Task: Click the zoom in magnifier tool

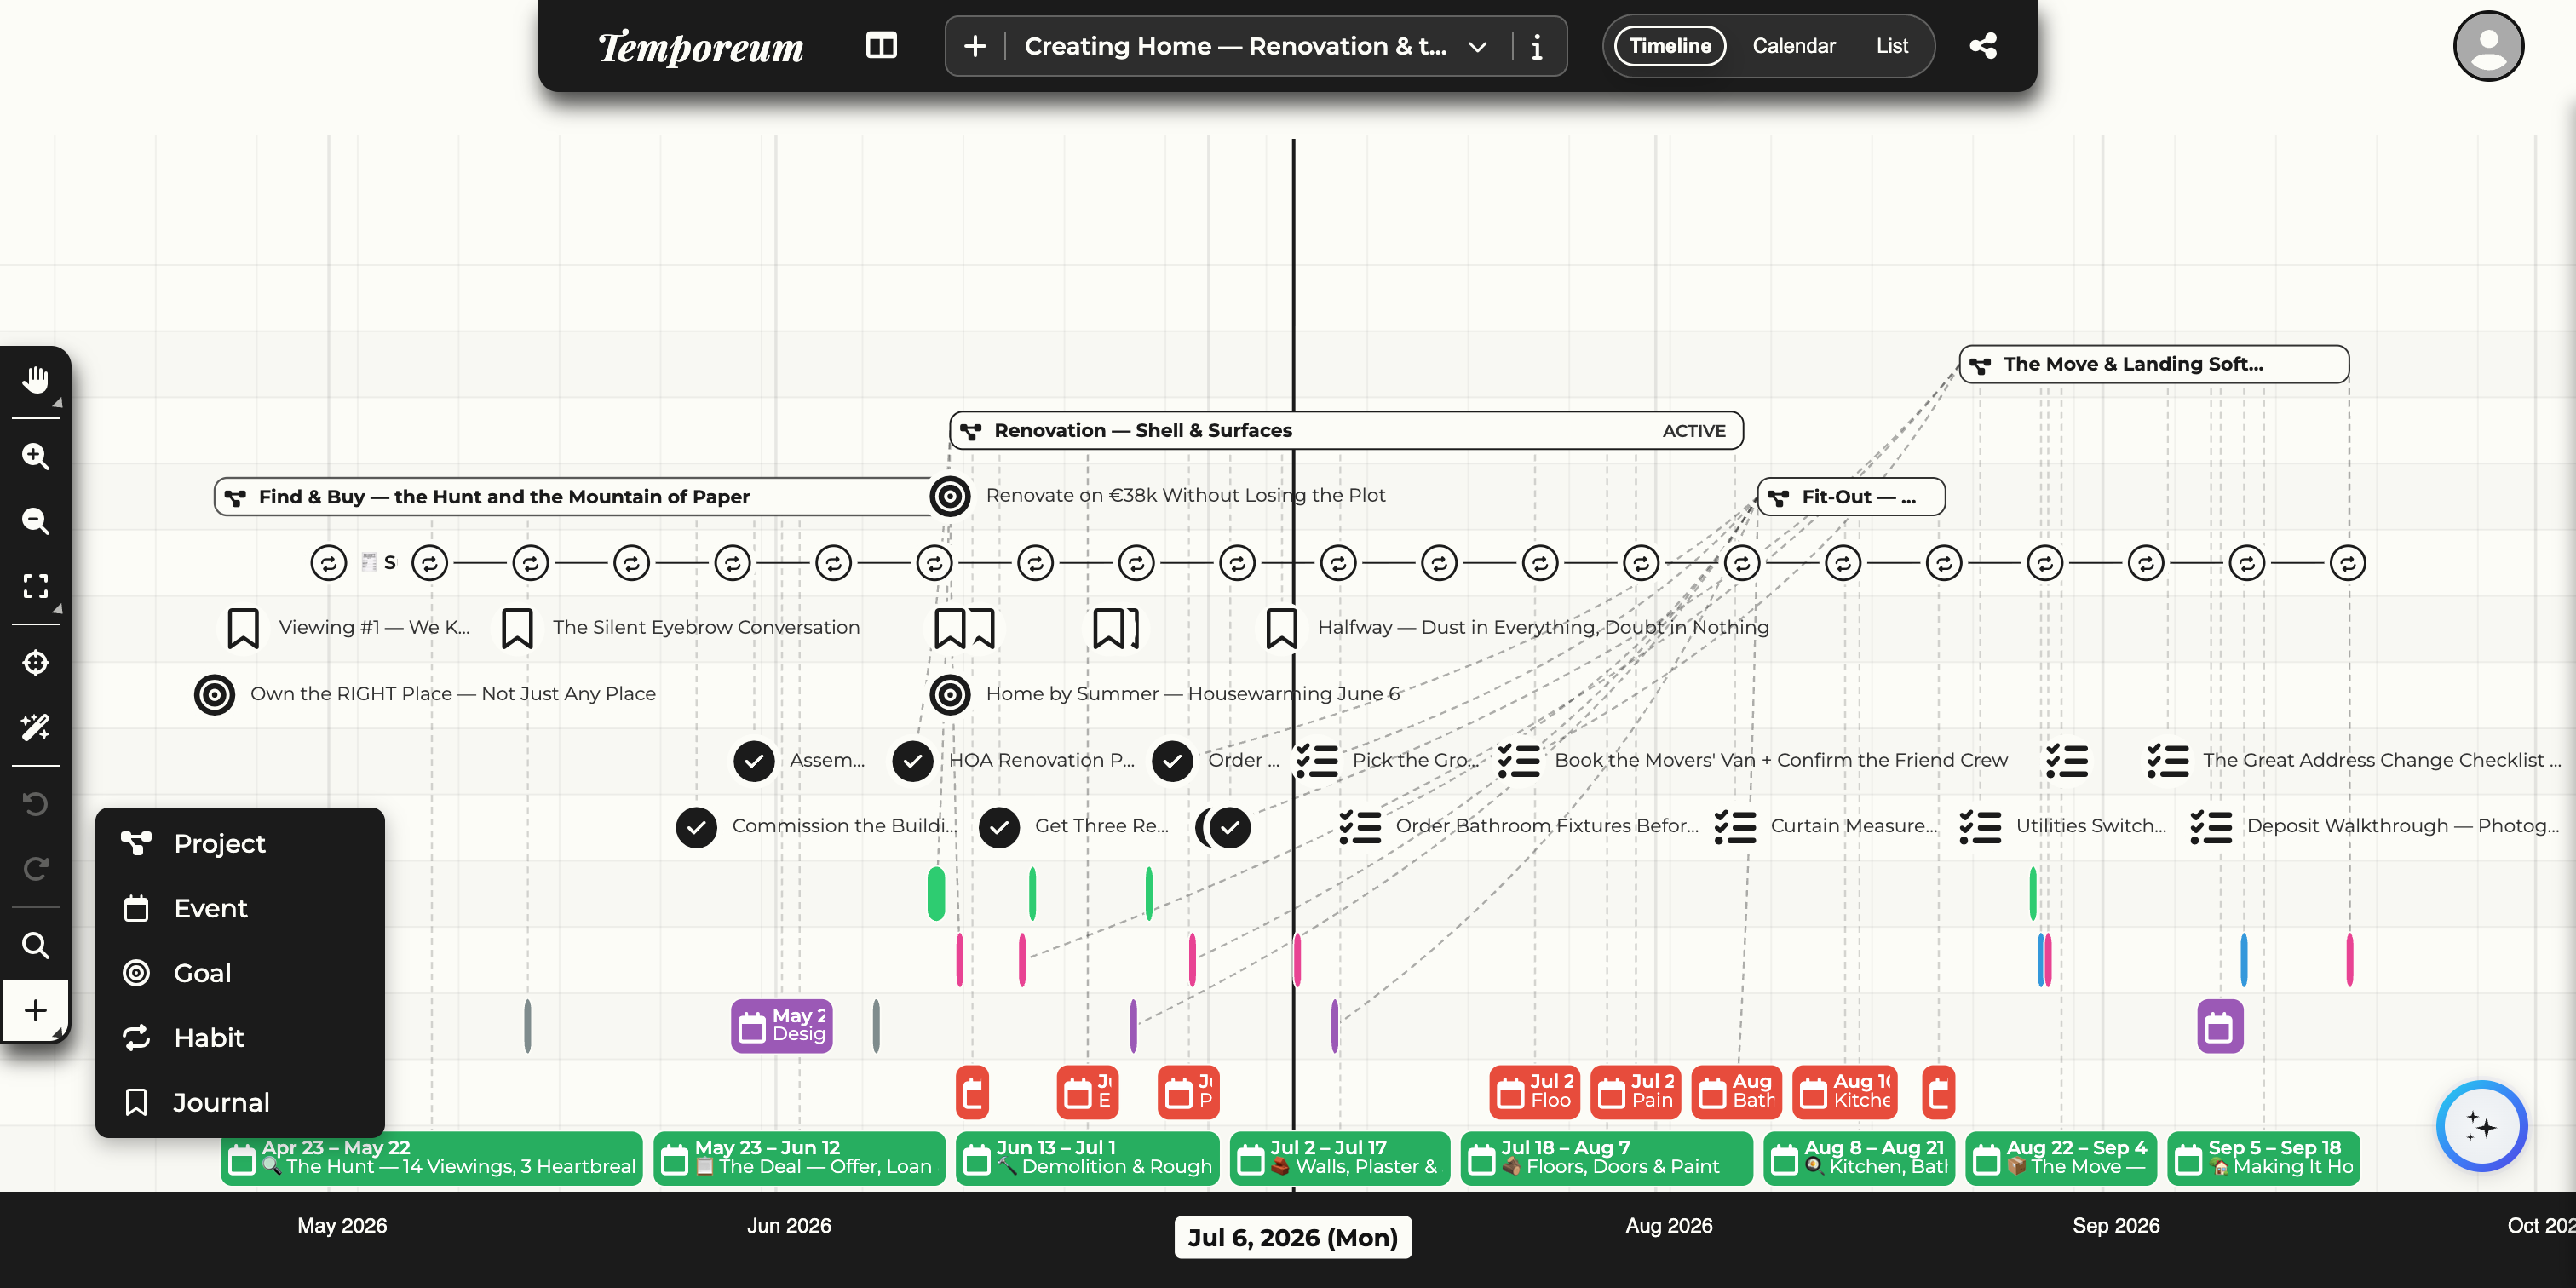Action: coord(36,456)
